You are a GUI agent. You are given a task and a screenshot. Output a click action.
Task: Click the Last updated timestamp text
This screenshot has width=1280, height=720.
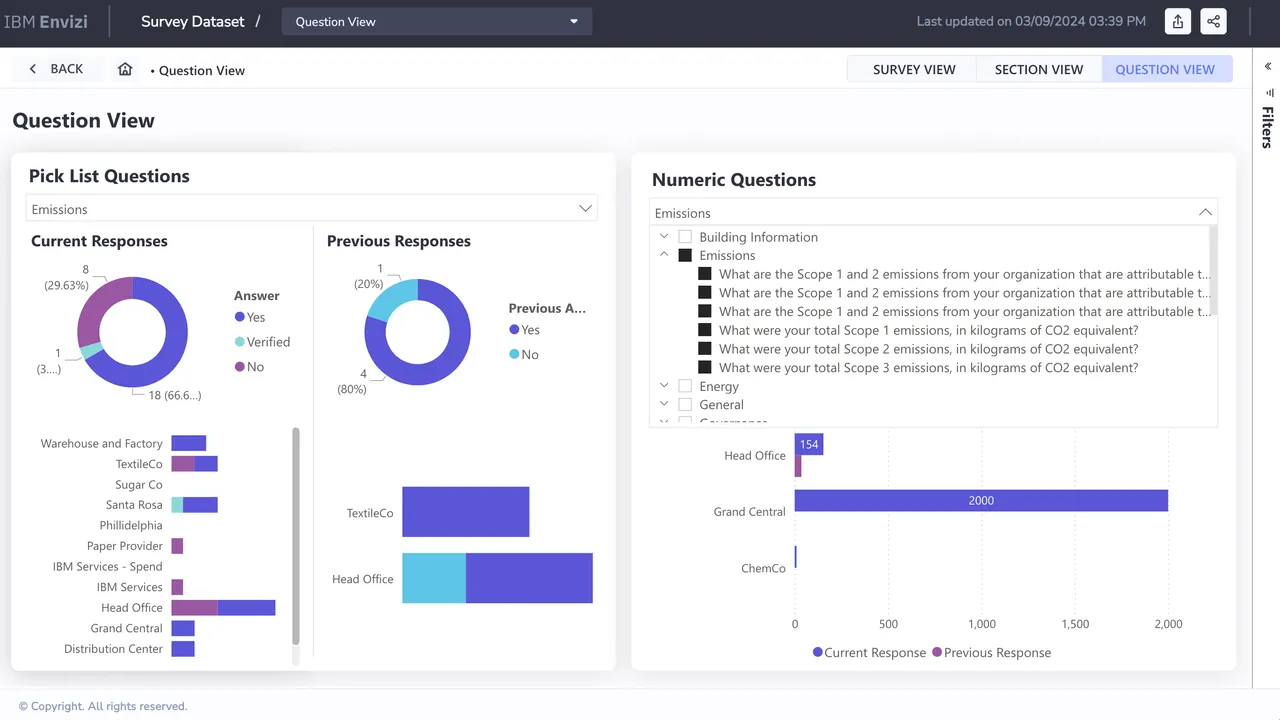1031,21
